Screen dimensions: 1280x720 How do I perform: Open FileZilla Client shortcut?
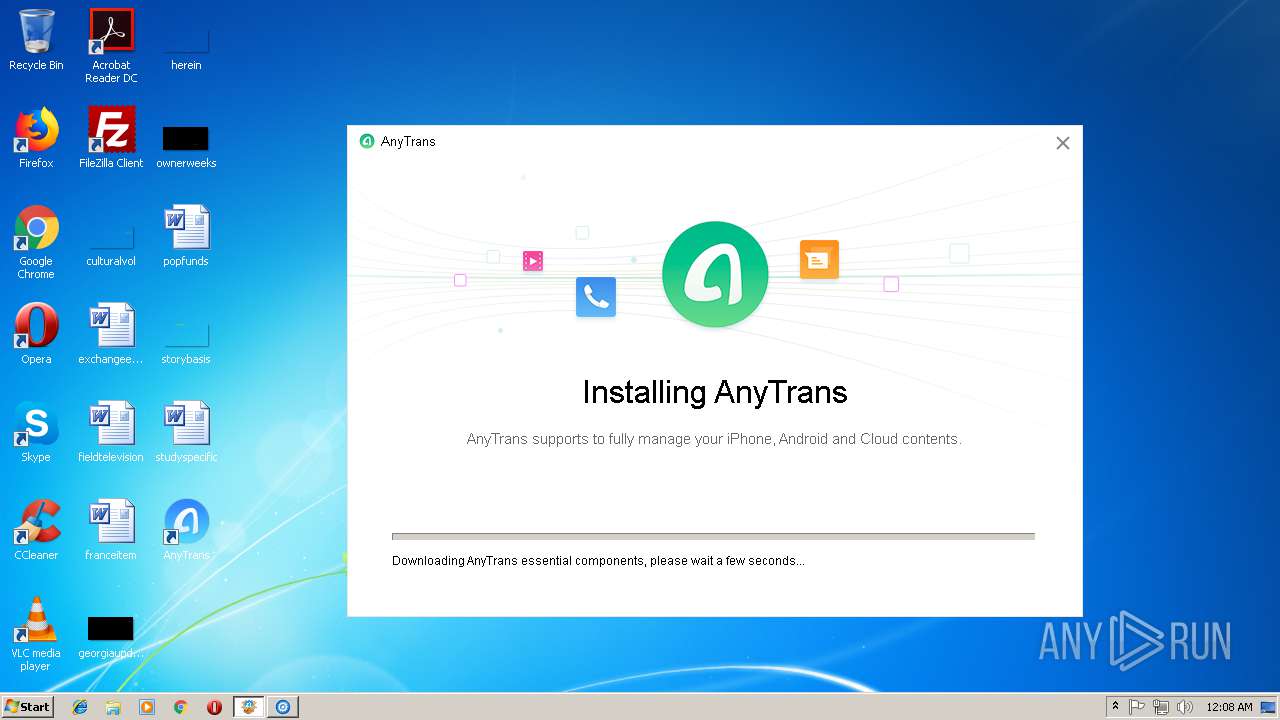tap(111, 138)
